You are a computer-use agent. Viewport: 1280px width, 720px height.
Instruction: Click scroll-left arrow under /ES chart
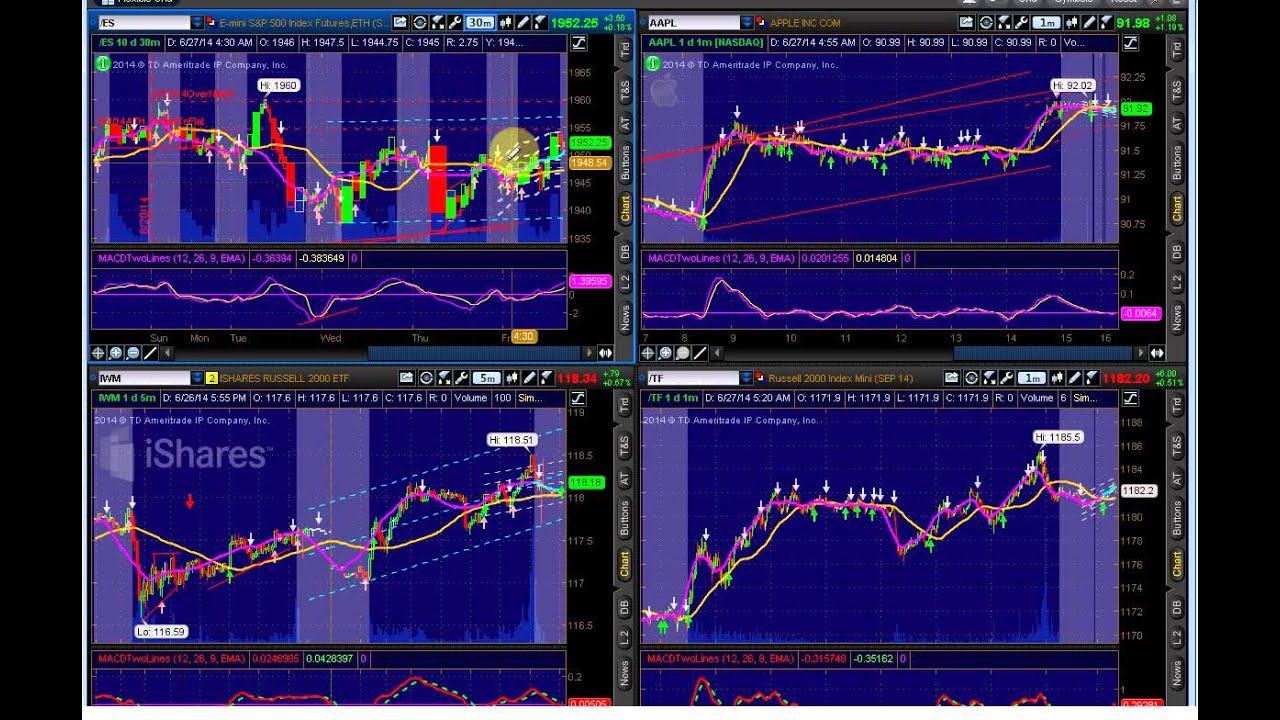167,353
